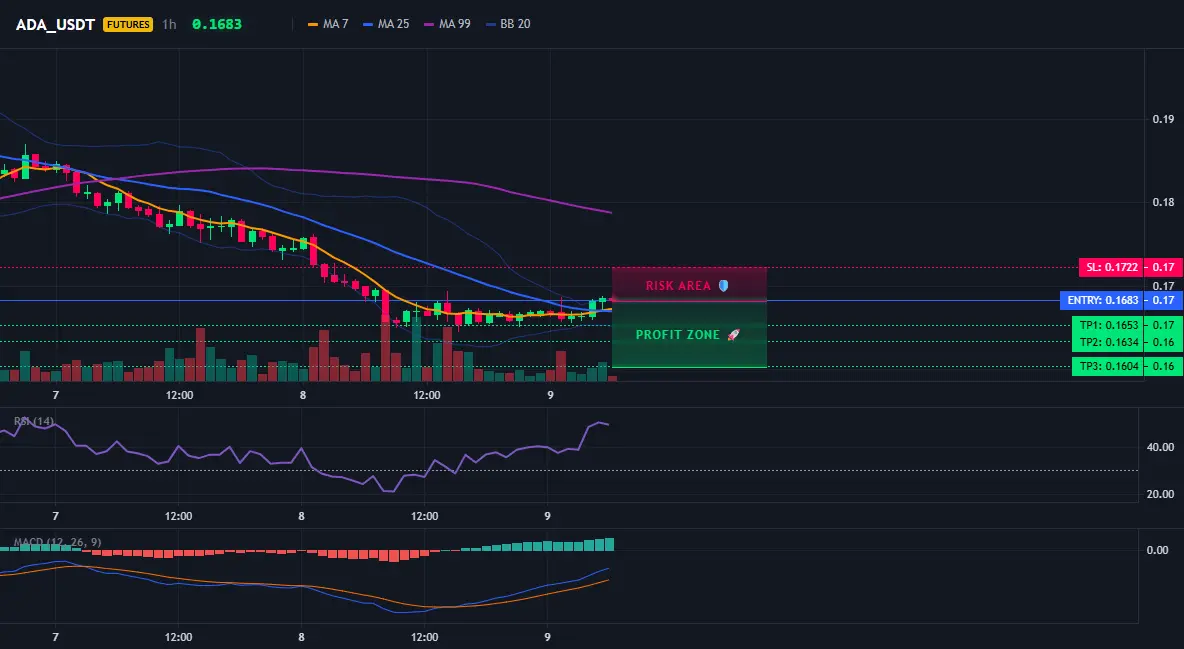
Task: Click the TP2: 0.1634 price tag
Action: pos(1108,342)
